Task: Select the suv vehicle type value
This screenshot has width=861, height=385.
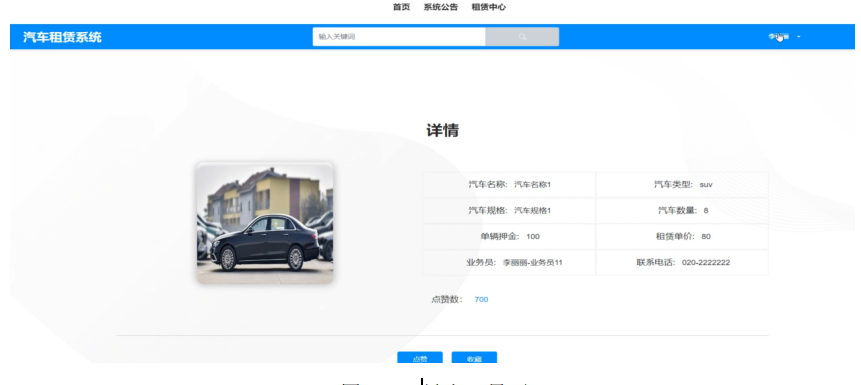Action: [x=706, y=185]
